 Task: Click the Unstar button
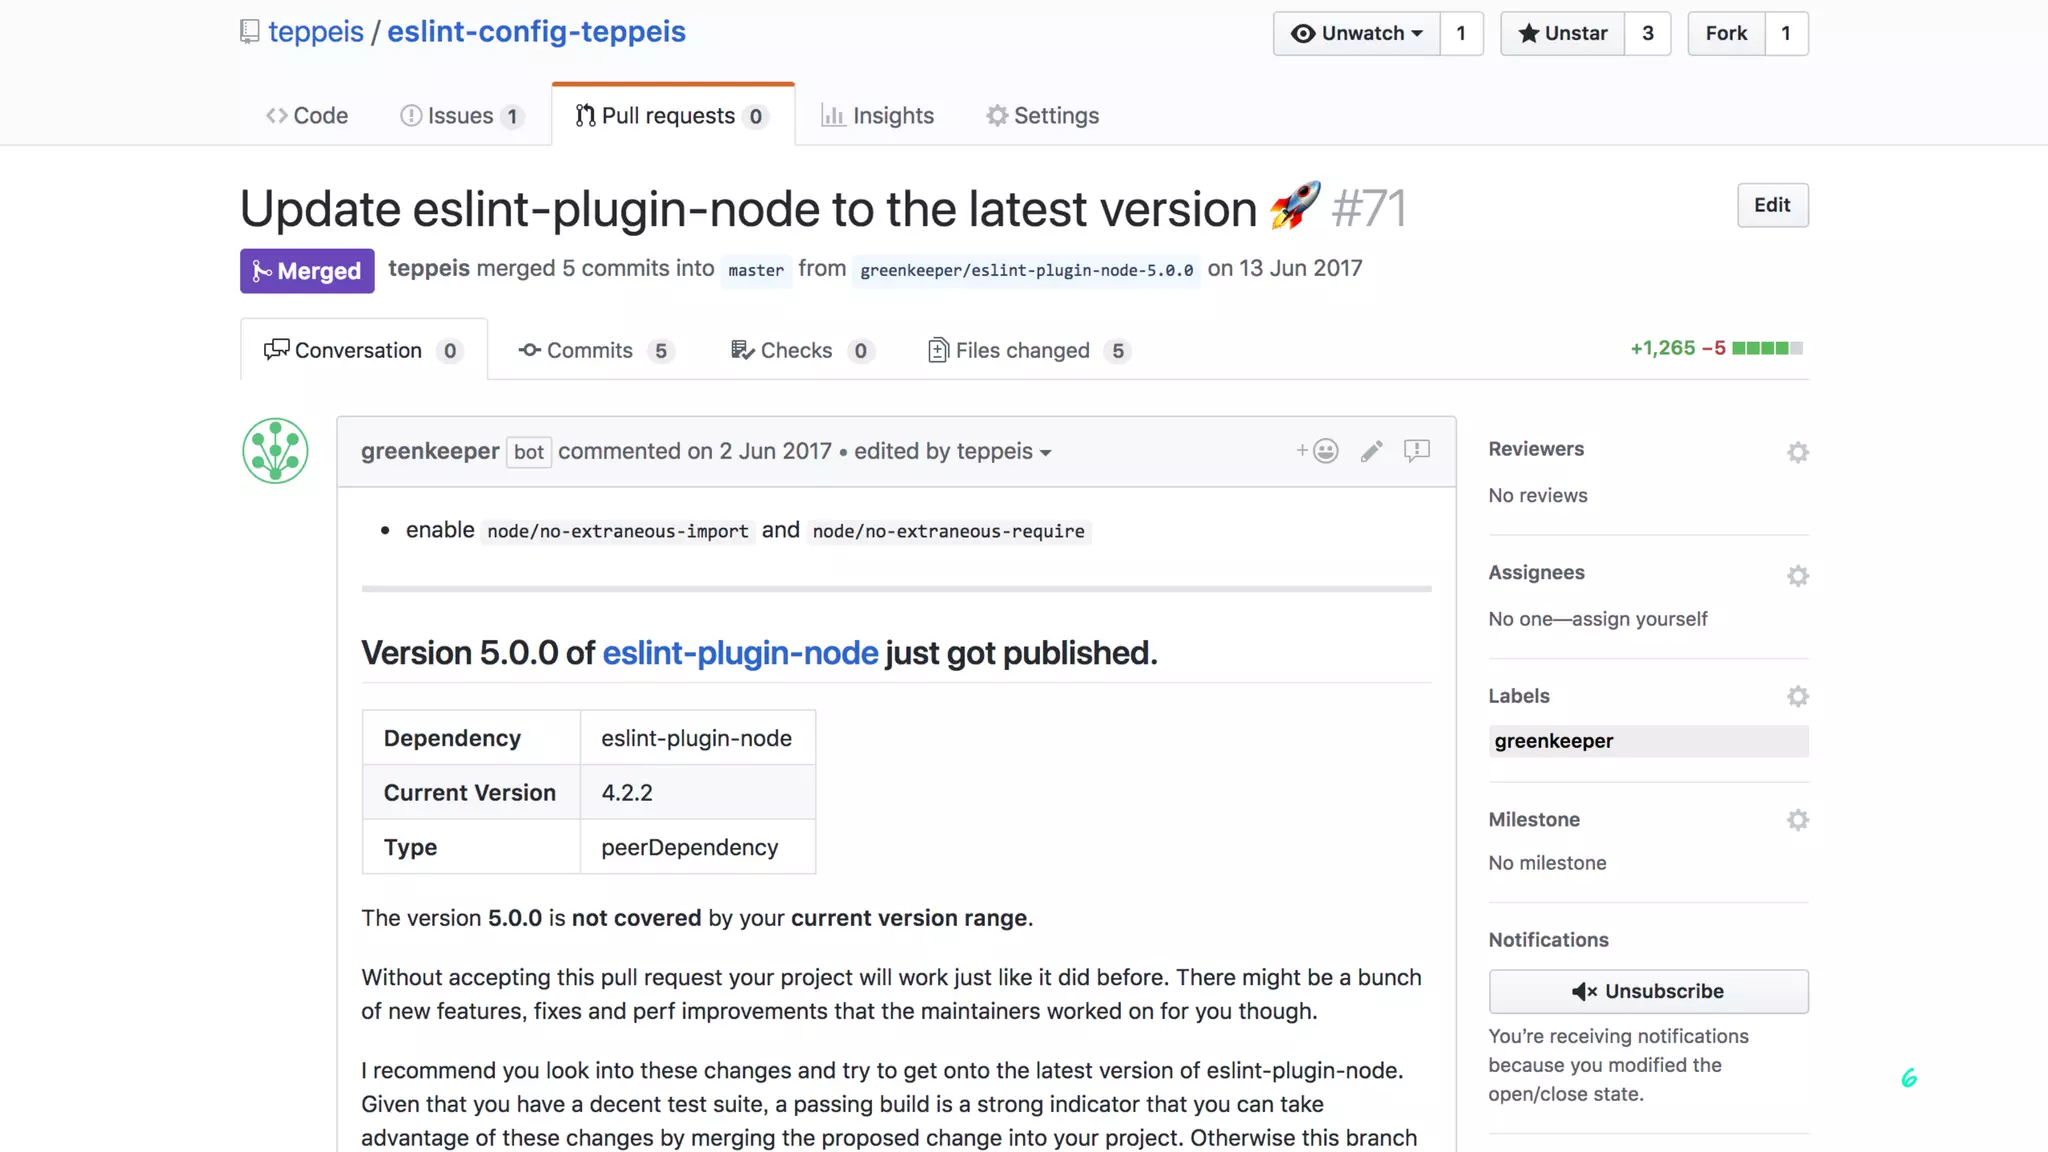click(1562, 33)
